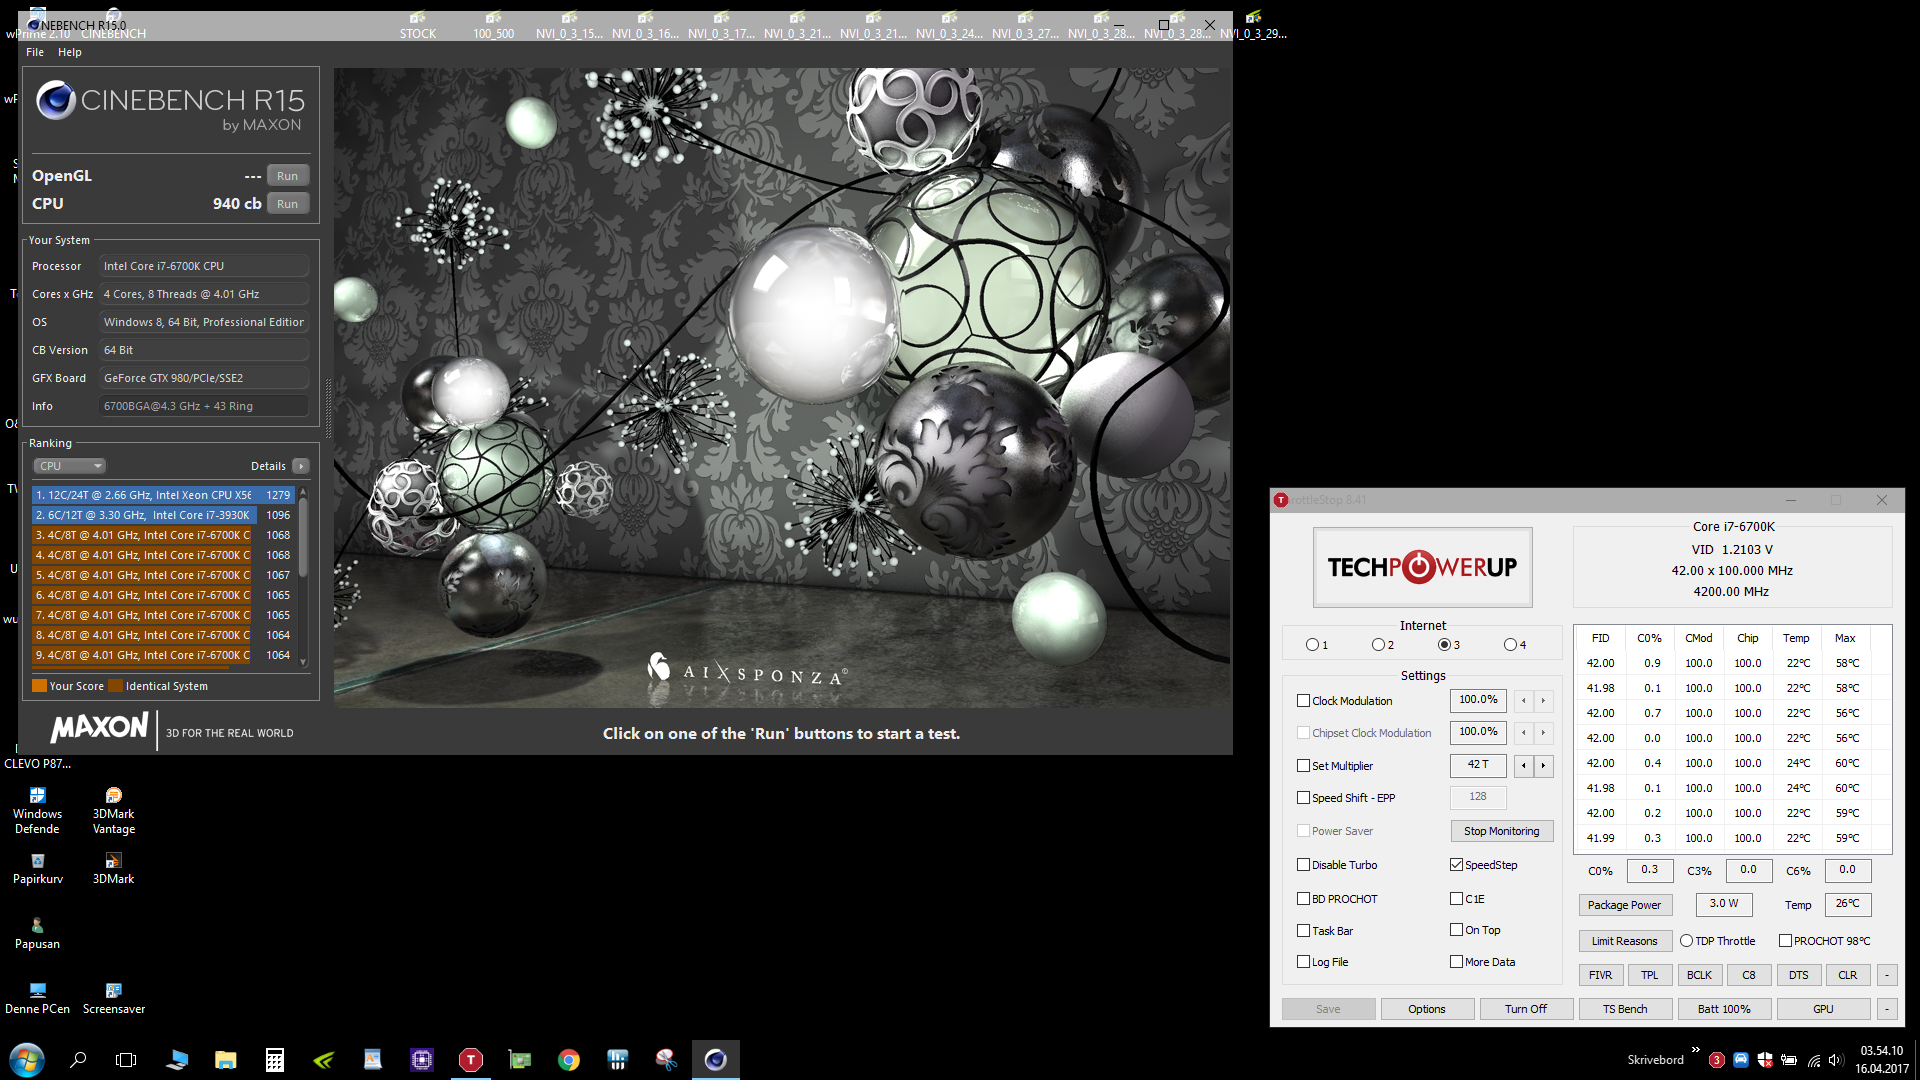1920x1080 pixels.
Task: Open Denne PCen desktop icon
Action: (37, 998)
